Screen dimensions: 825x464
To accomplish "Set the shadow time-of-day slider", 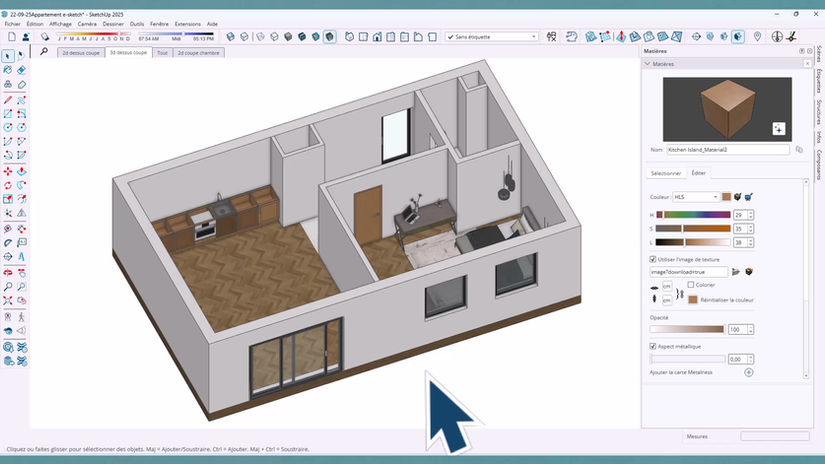I will click(176, 34).
